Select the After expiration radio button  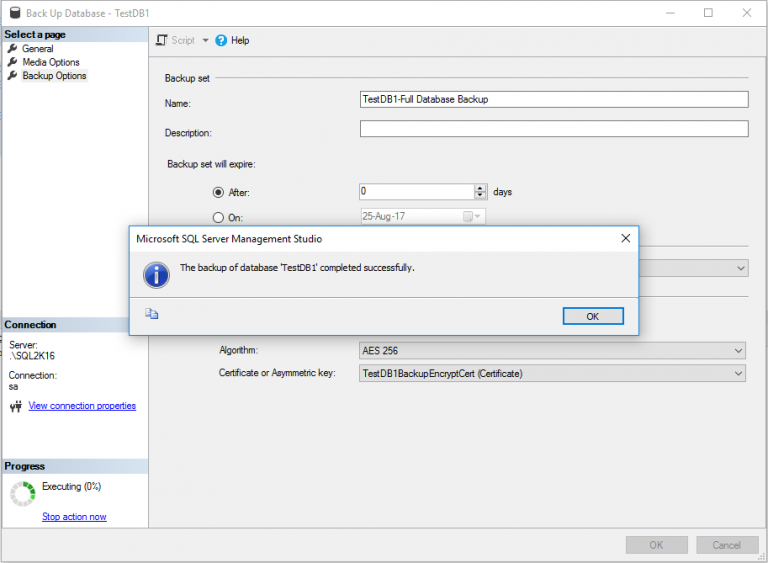[x=218, y=192]
